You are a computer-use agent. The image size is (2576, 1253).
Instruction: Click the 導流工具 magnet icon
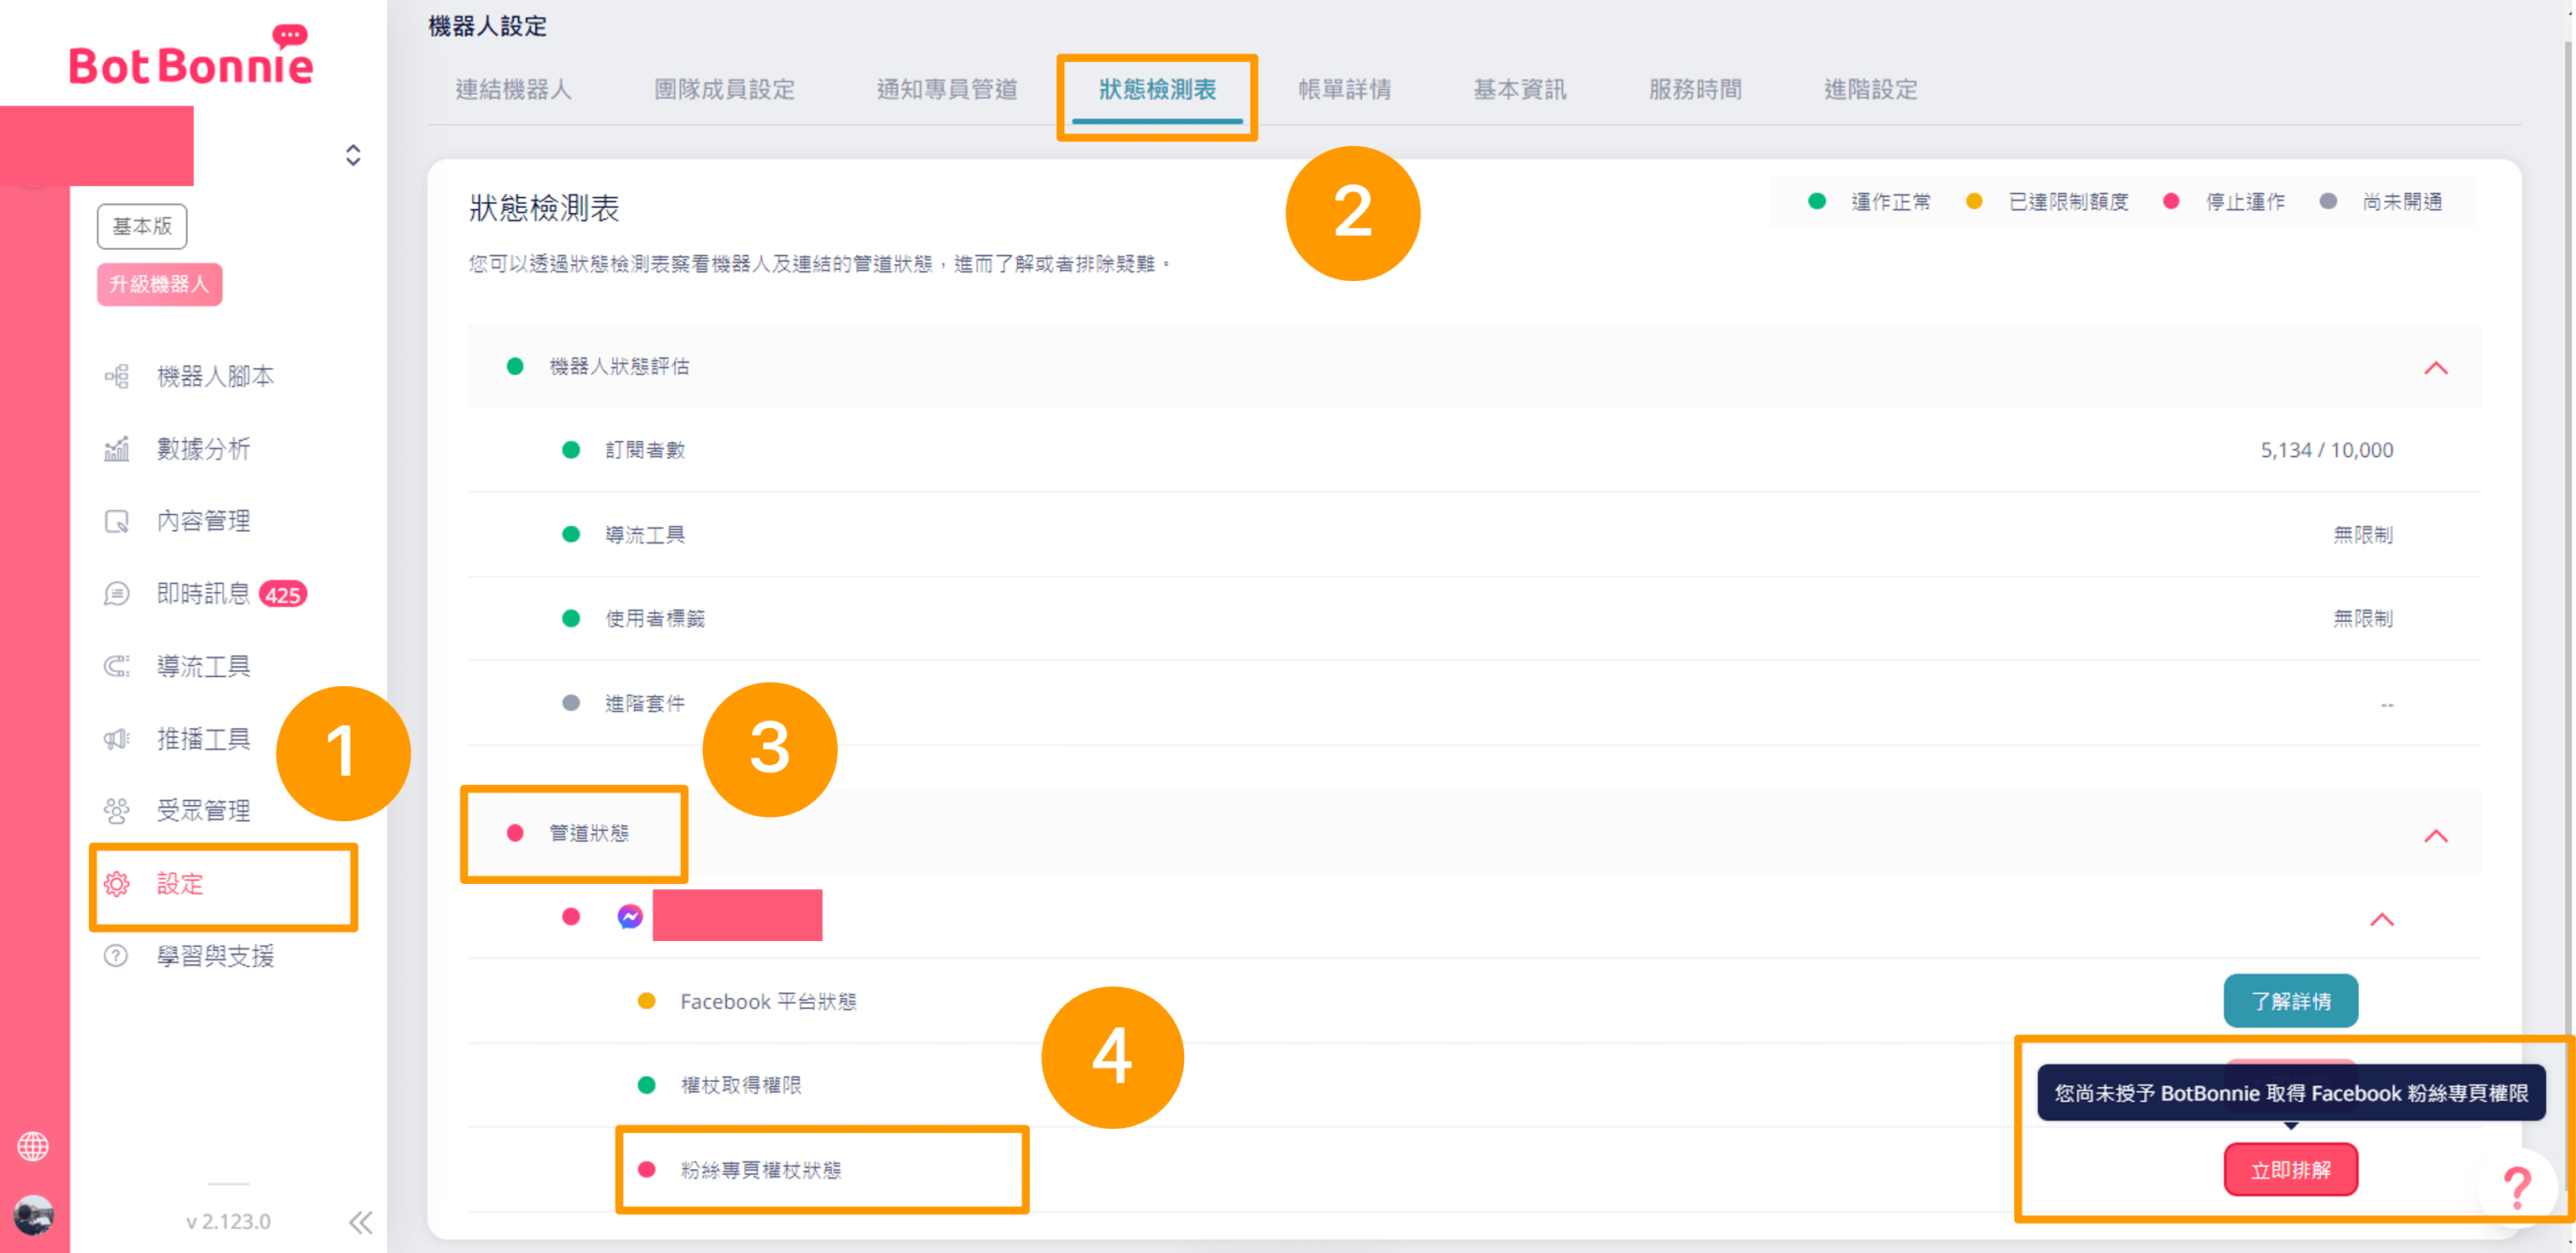point(117,666)
